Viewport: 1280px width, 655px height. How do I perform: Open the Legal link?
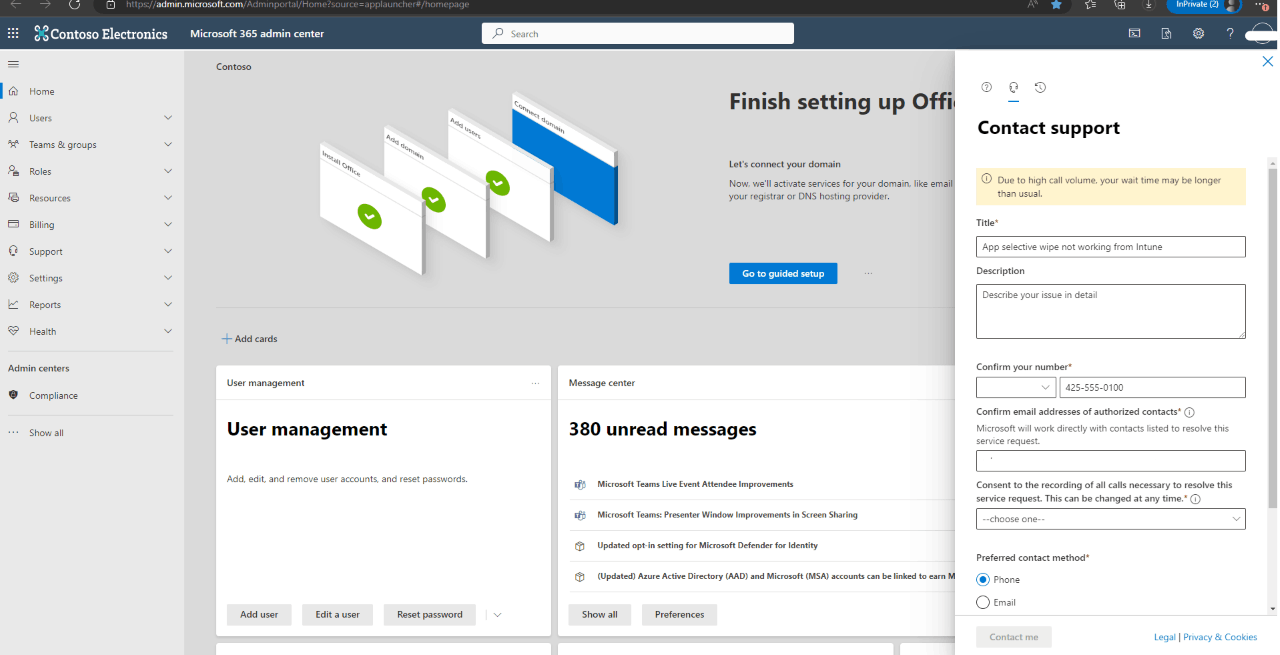pyautogui.click(x=1165, y=637)
